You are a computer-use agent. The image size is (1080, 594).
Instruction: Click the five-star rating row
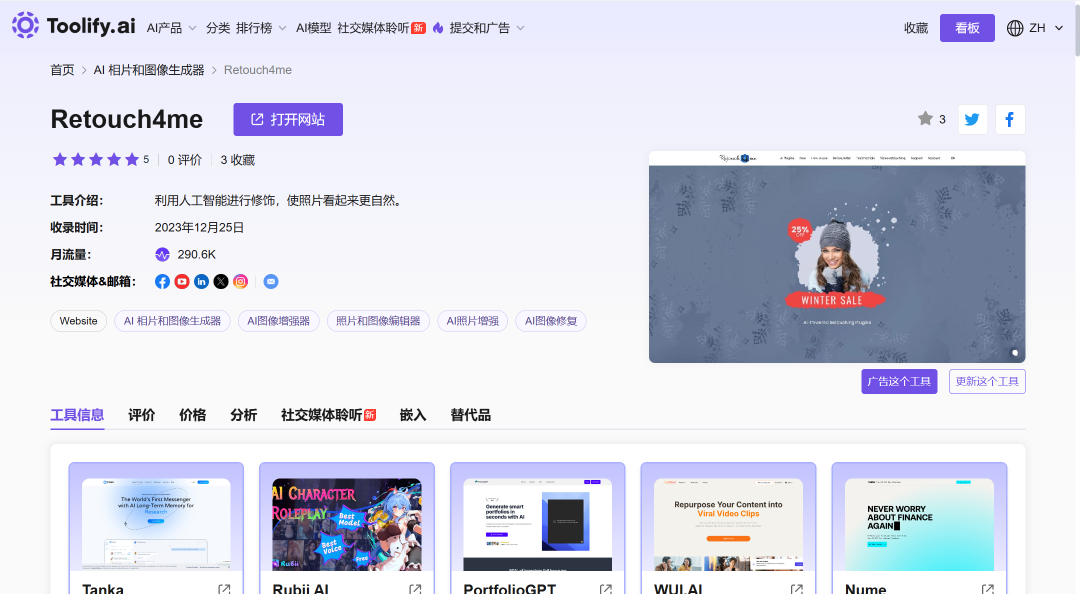point(96,160)
